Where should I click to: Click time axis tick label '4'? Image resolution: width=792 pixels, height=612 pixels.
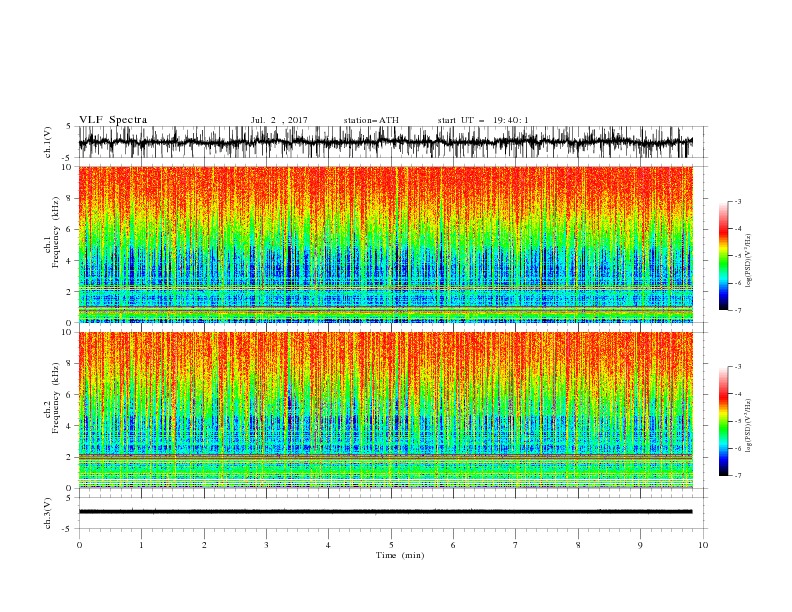click(x=329, y=545)
